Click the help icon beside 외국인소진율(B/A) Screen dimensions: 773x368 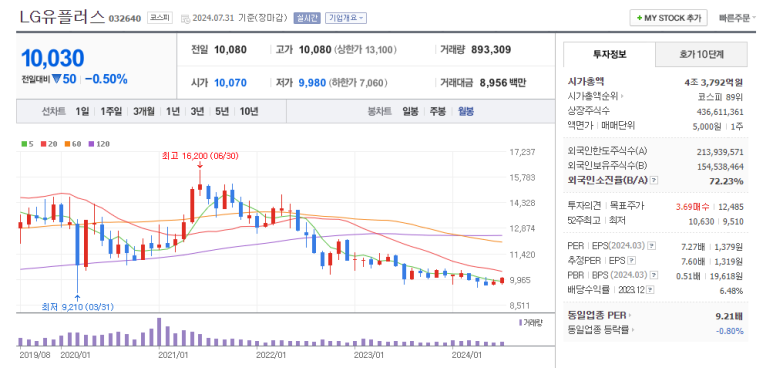point(654,181)
